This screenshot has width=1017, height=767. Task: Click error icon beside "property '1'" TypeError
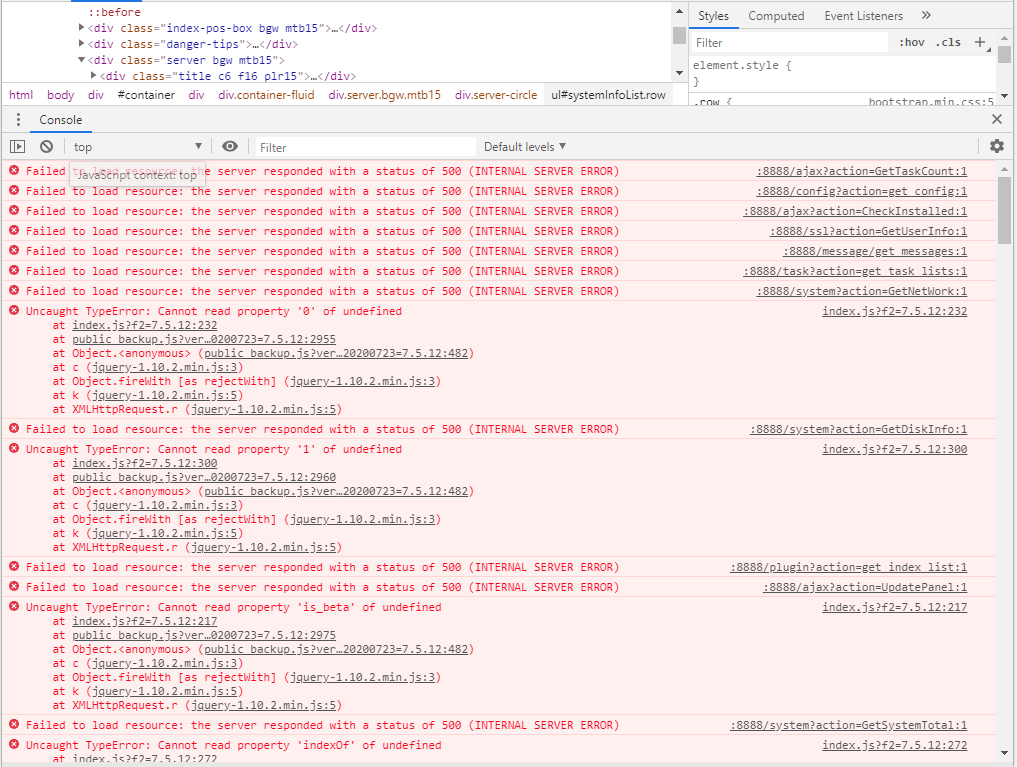coord(14,449)
